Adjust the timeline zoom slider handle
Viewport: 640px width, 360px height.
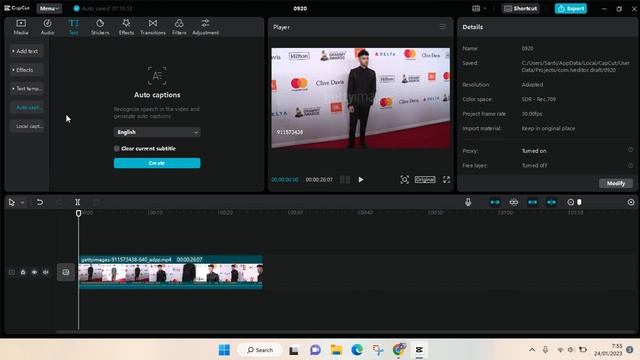point(579,202)
